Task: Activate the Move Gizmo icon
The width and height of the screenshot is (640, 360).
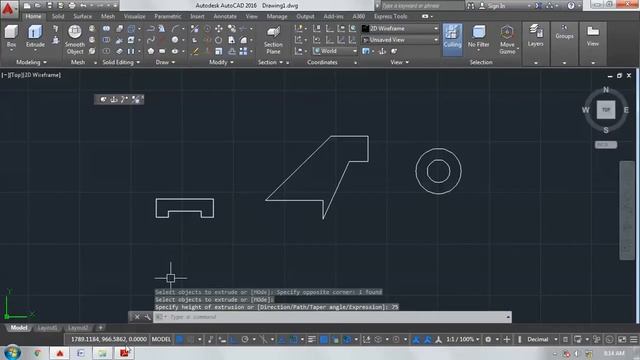Action: coord(507,32)
